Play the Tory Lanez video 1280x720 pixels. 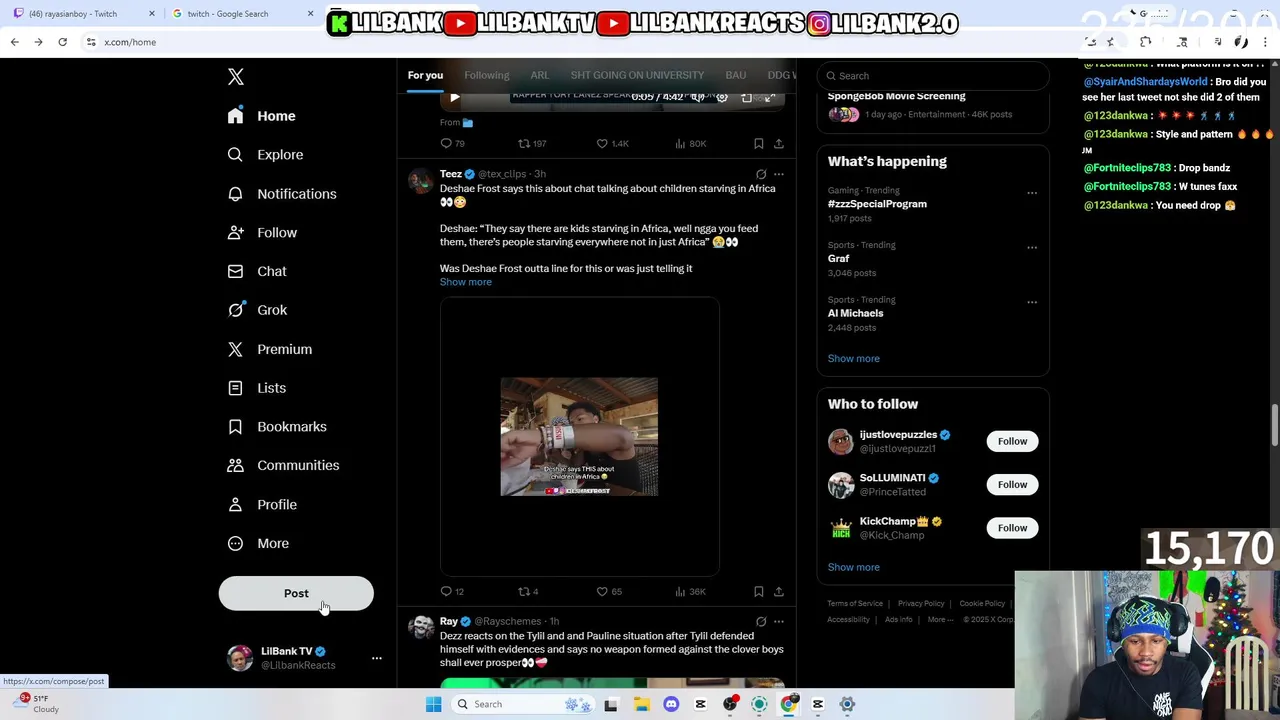[454, 97]
